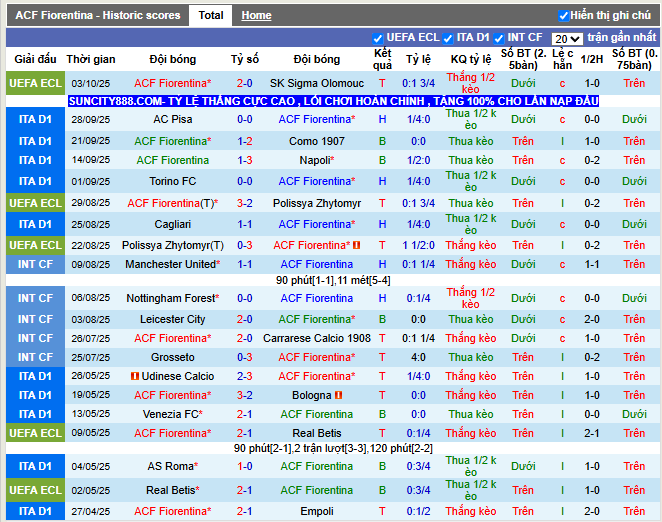The height and width of the screenshot is (522, 662).
Task: Click the 'Thời gian' column header
Action: point(91,59)
